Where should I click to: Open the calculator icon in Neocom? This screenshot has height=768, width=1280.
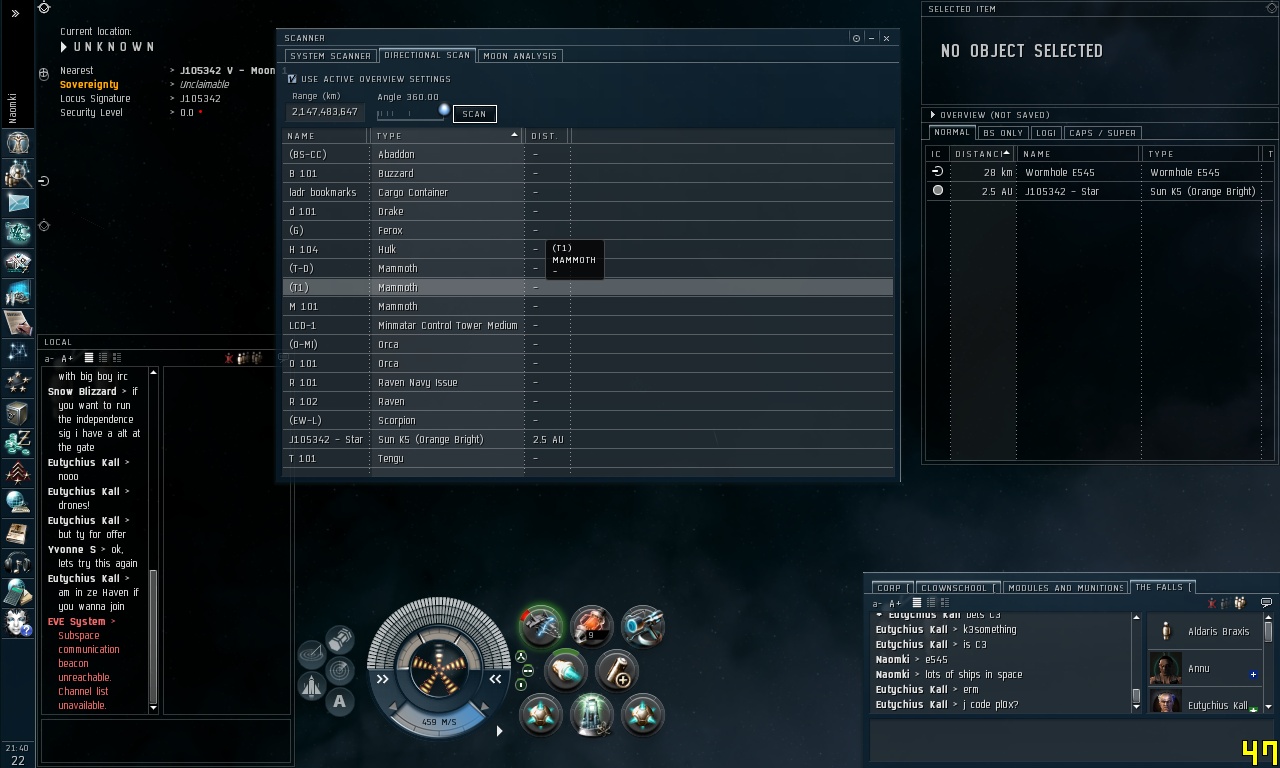18,592
